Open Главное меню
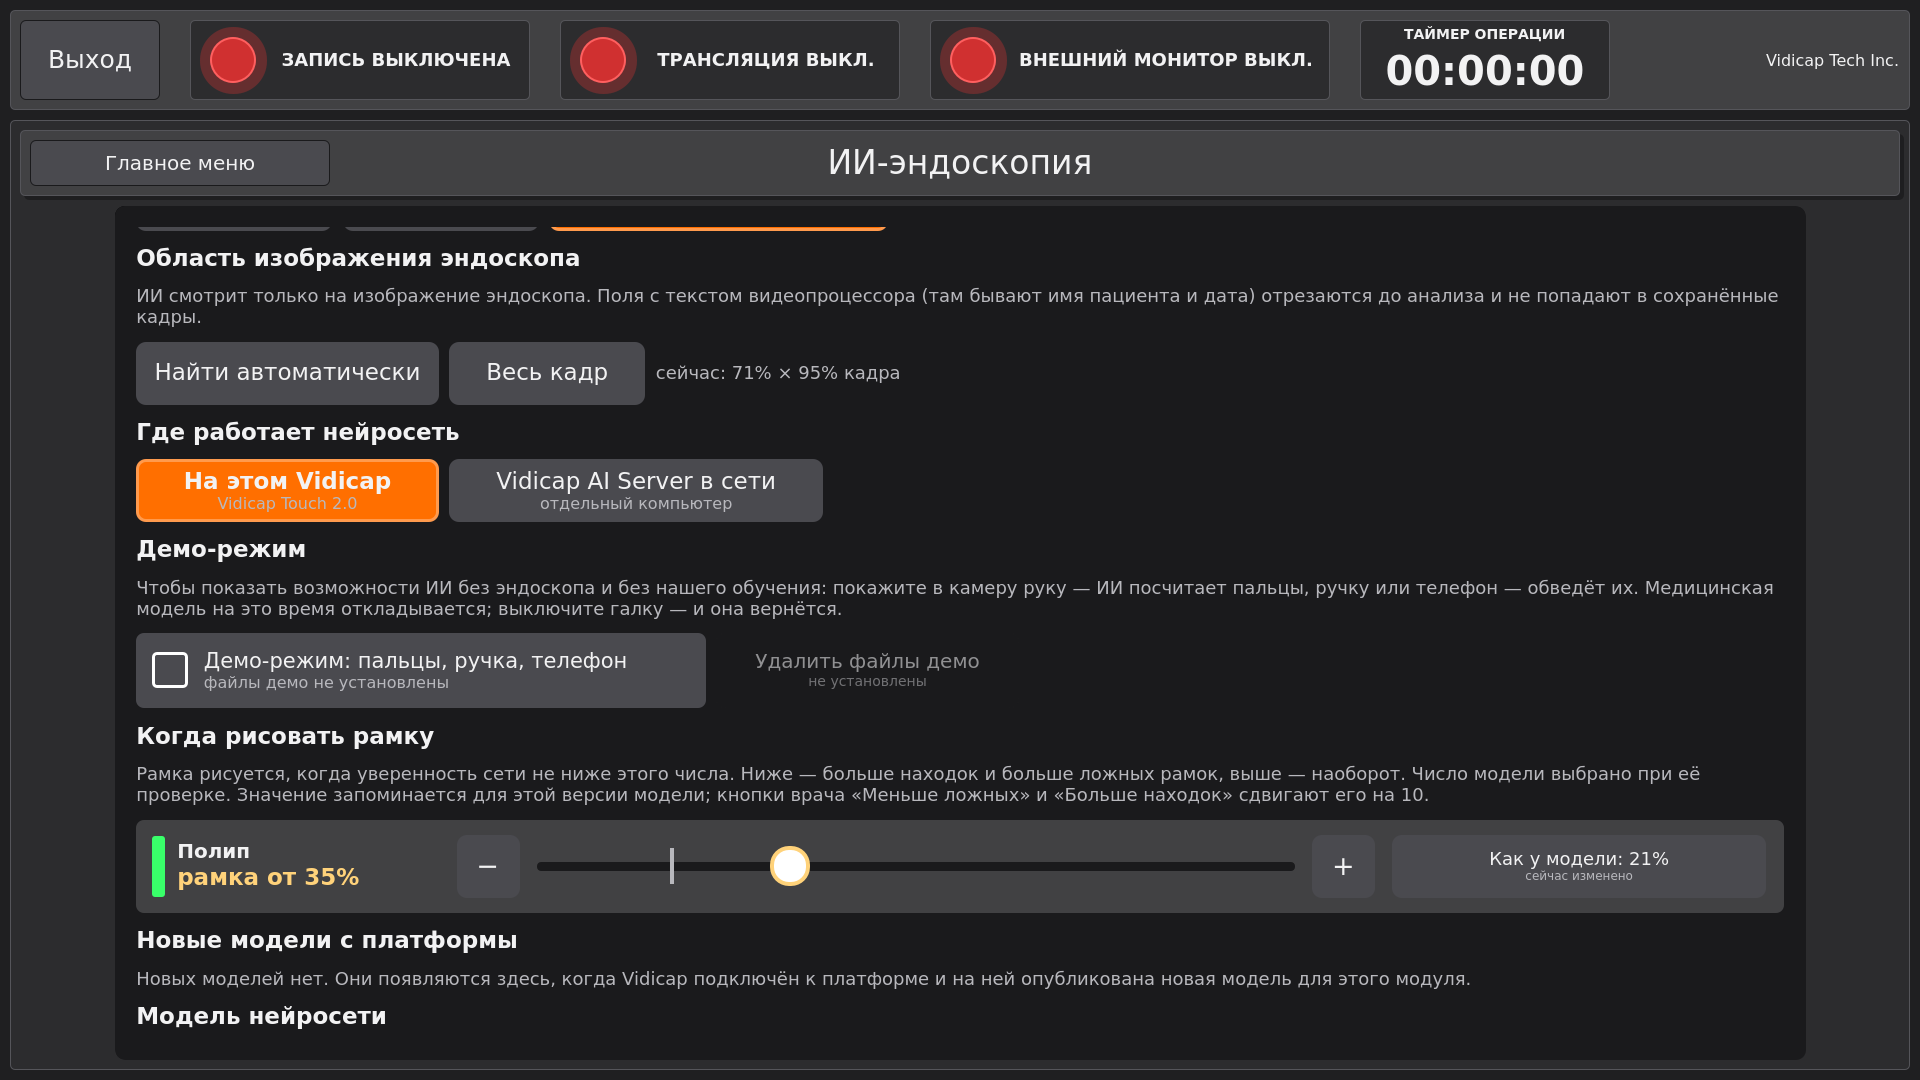The height and width of the screenshot is (1080, 1920). [x=180, y=163]
